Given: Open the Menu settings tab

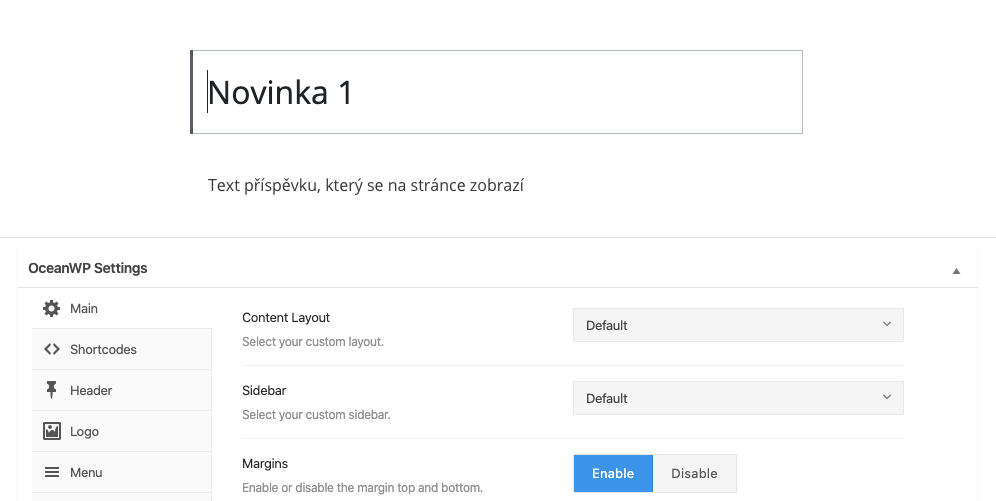Looking at the screenshot, I should (x=122, y=472).
